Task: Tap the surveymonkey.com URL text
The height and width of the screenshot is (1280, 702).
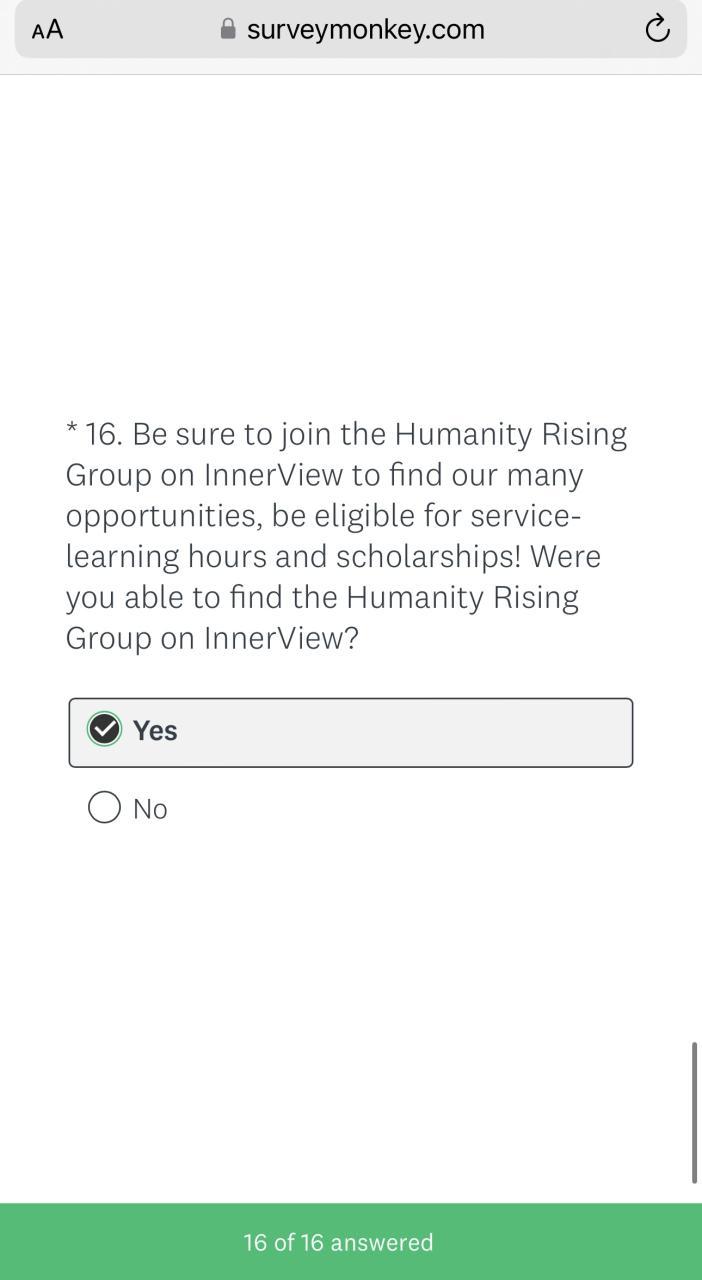Action: [x=365, y=30]
